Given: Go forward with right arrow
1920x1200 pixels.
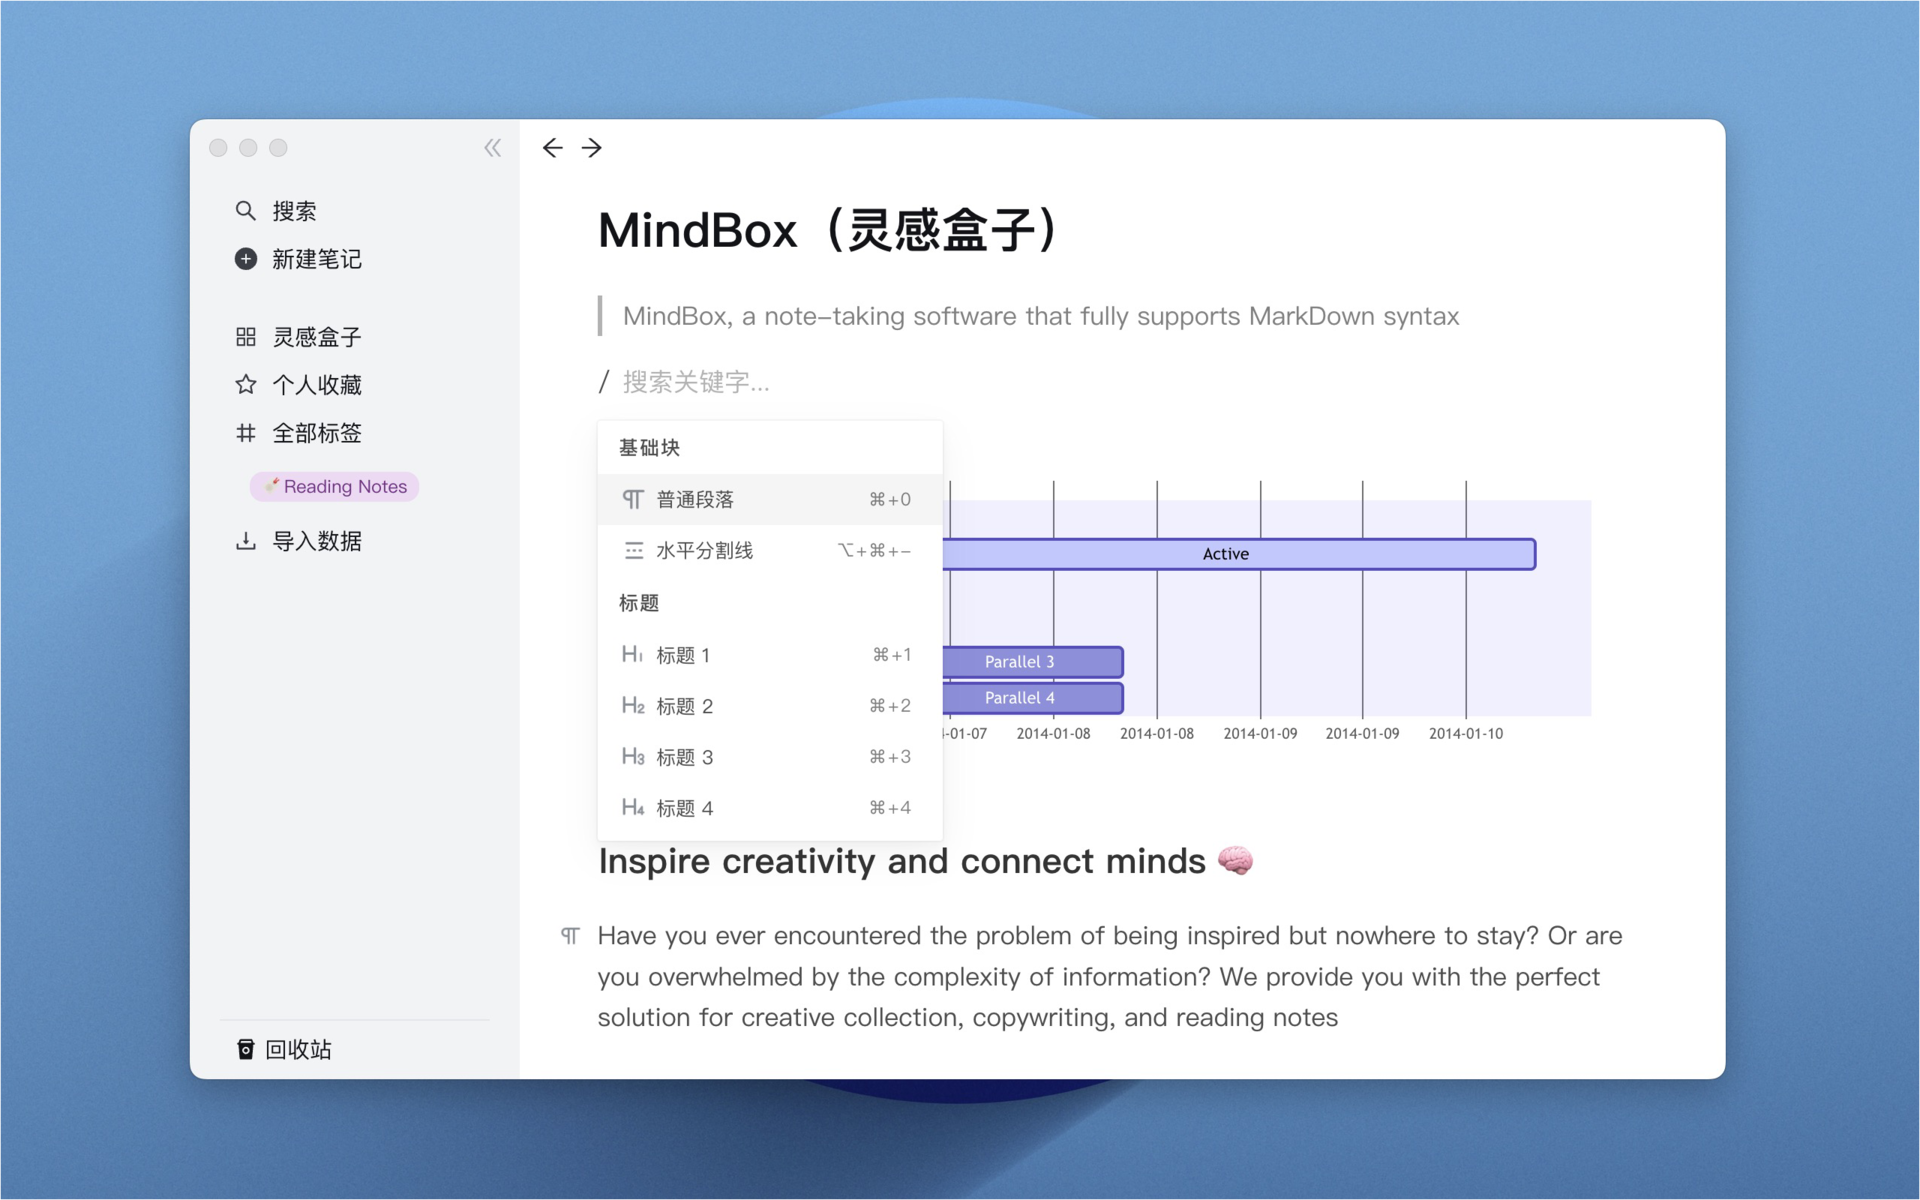Looking at the screenshot, I should (x=592, y=148).
